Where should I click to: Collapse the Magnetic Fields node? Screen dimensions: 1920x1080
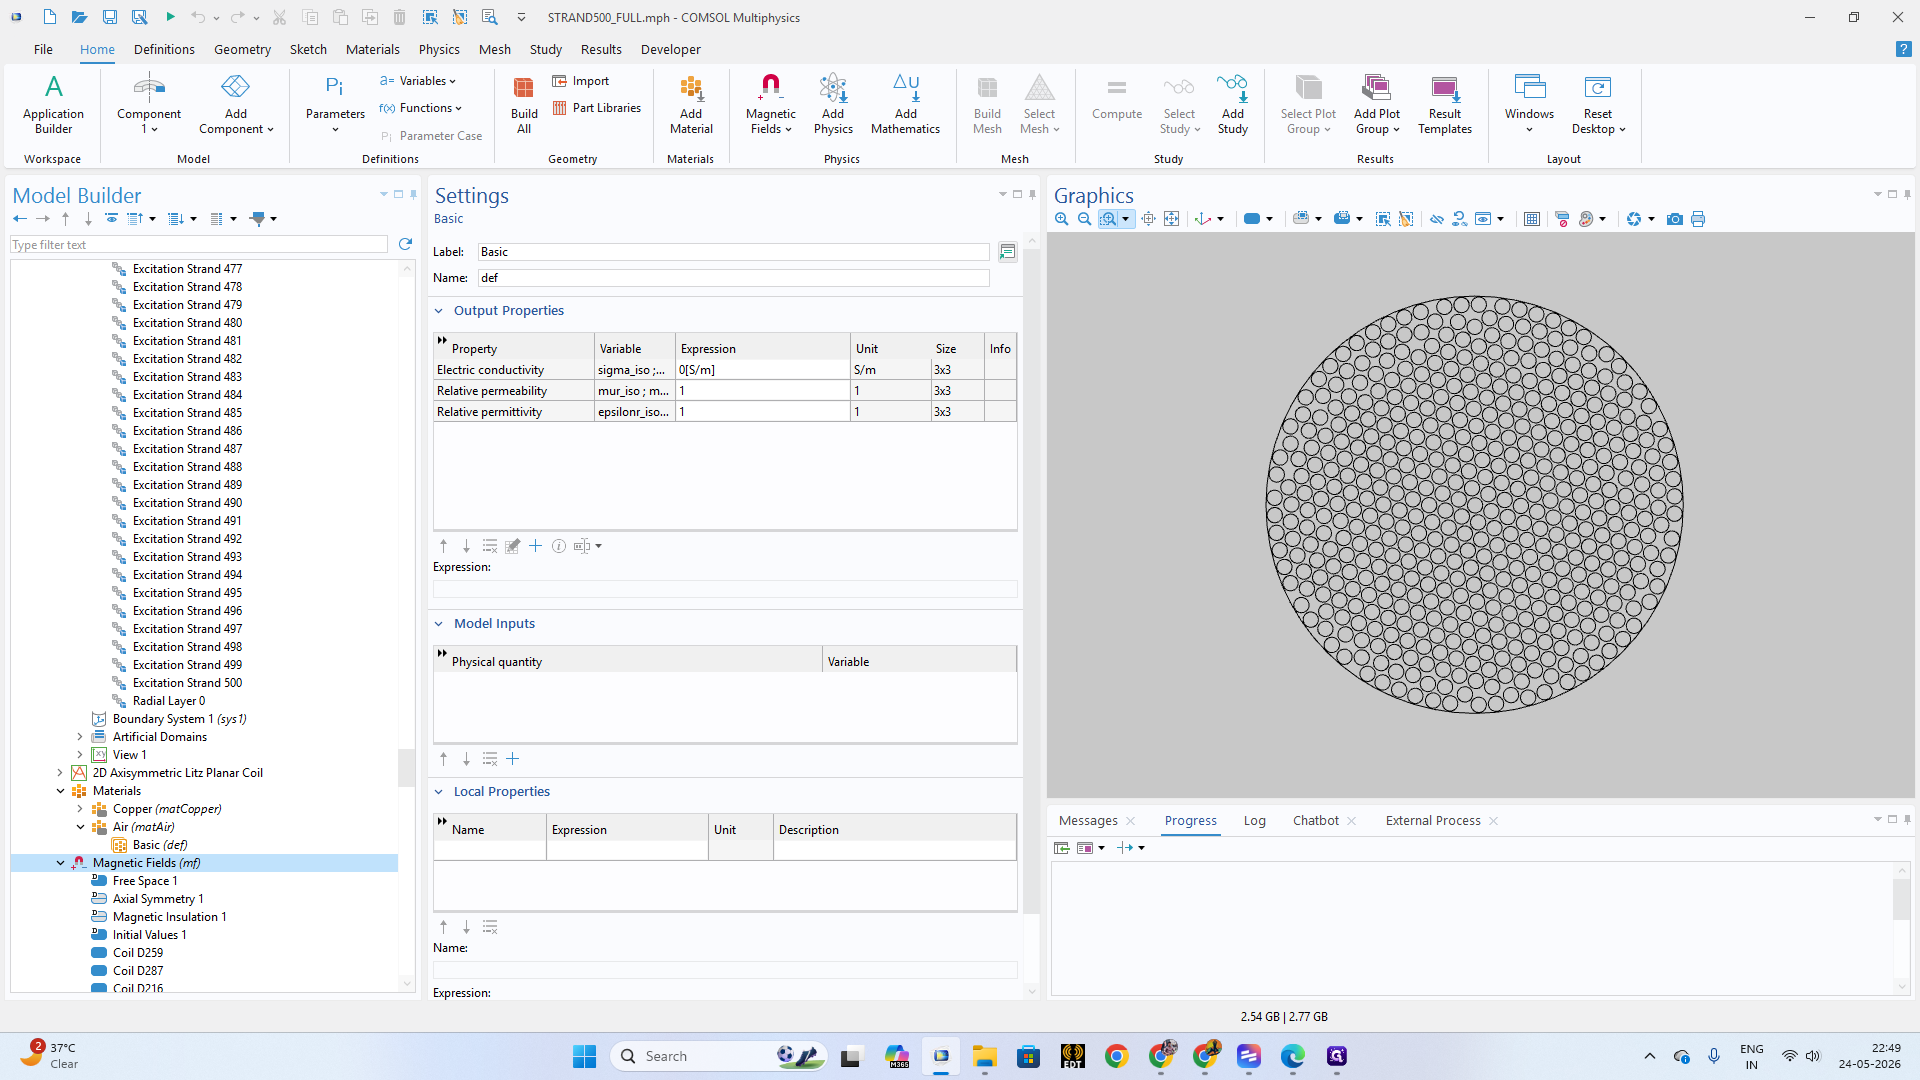pyautogui.click(x=60, y=863)
